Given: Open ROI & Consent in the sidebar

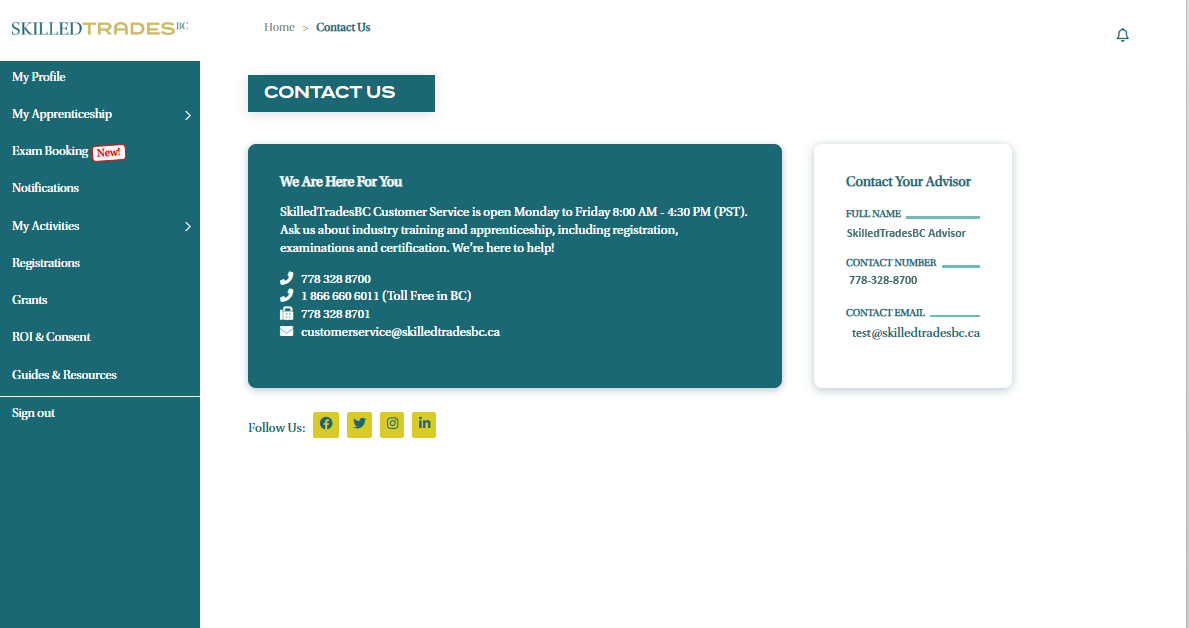Looking at the screenshot, I should (x=51, y=337).
